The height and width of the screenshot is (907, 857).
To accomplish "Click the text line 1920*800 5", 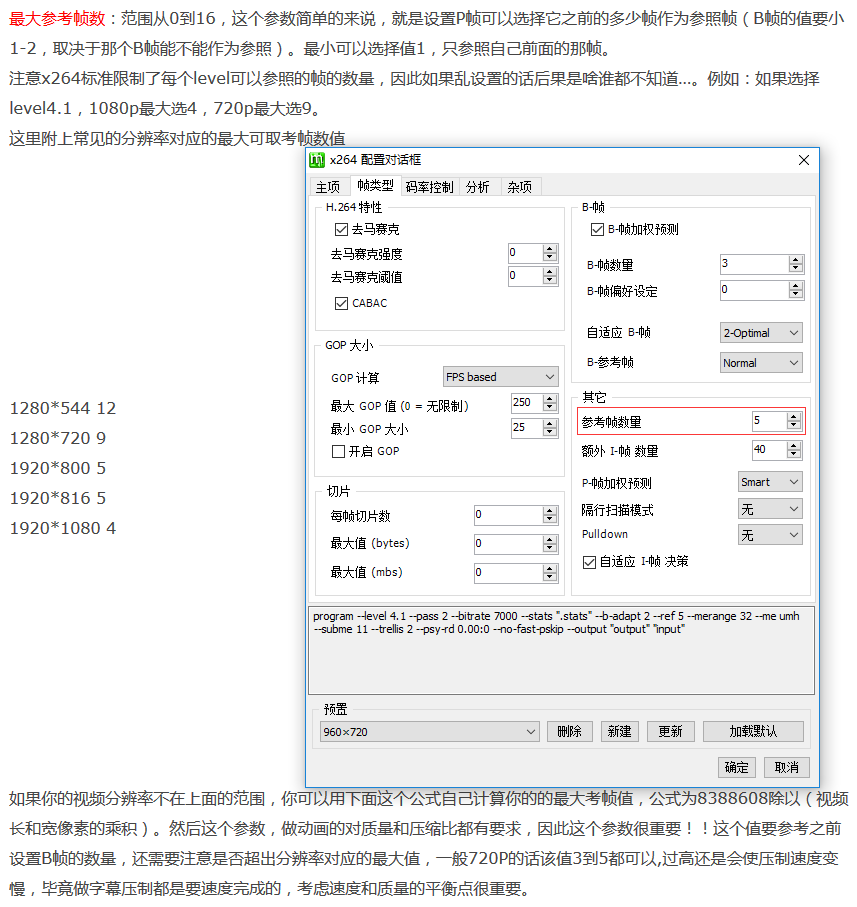I will (x=57, y=469).
